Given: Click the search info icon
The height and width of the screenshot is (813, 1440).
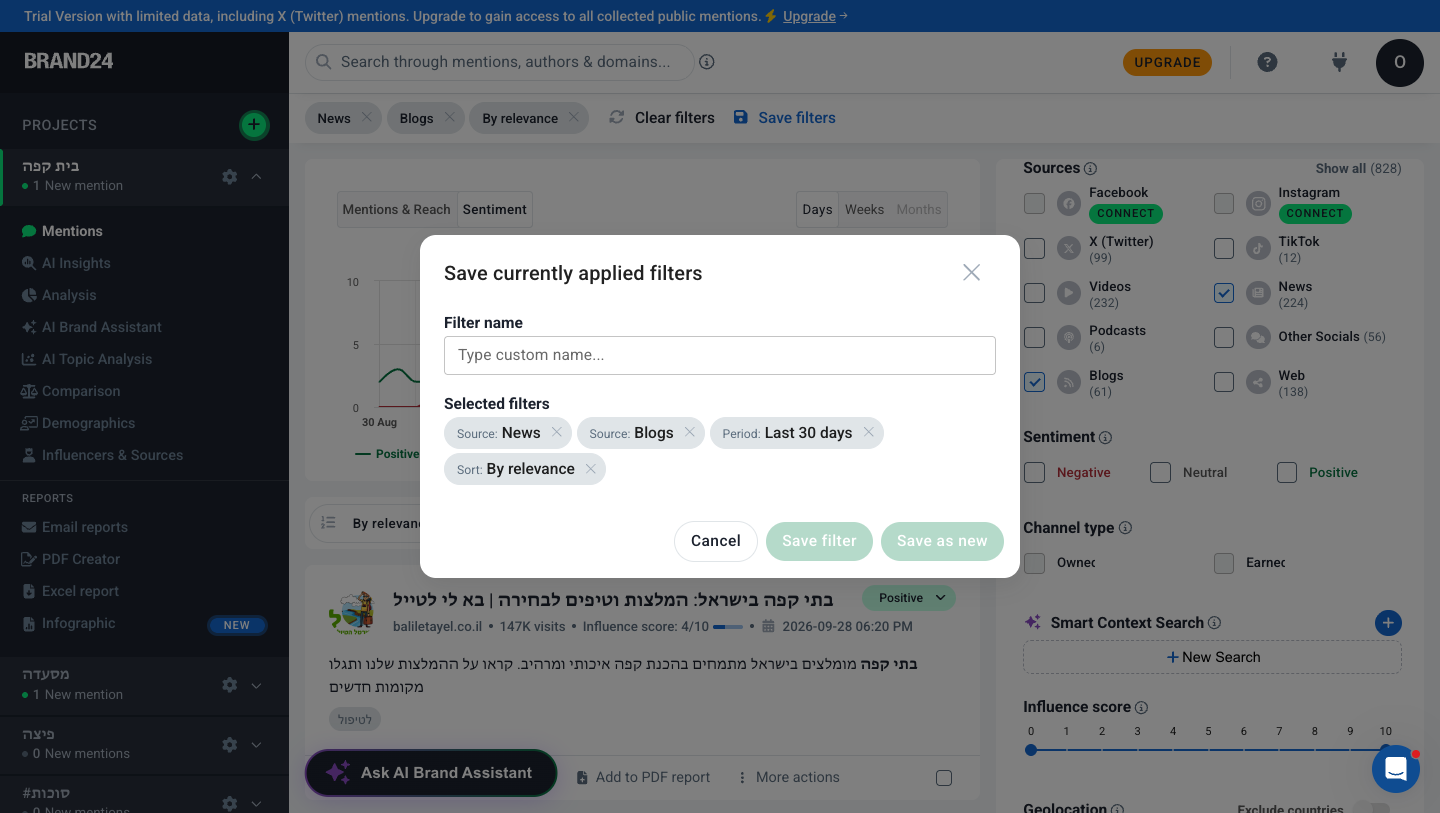Looking at the screenshot, I should (x=707, y=62).
